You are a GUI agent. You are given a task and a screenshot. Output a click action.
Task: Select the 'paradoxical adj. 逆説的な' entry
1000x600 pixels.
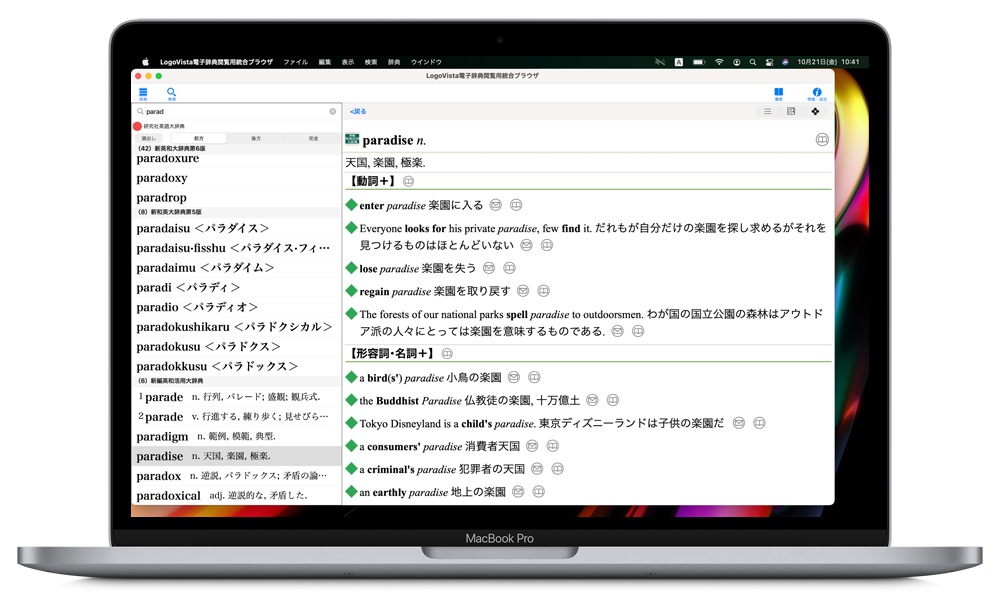pyautogui.click(x=236, y=496)
